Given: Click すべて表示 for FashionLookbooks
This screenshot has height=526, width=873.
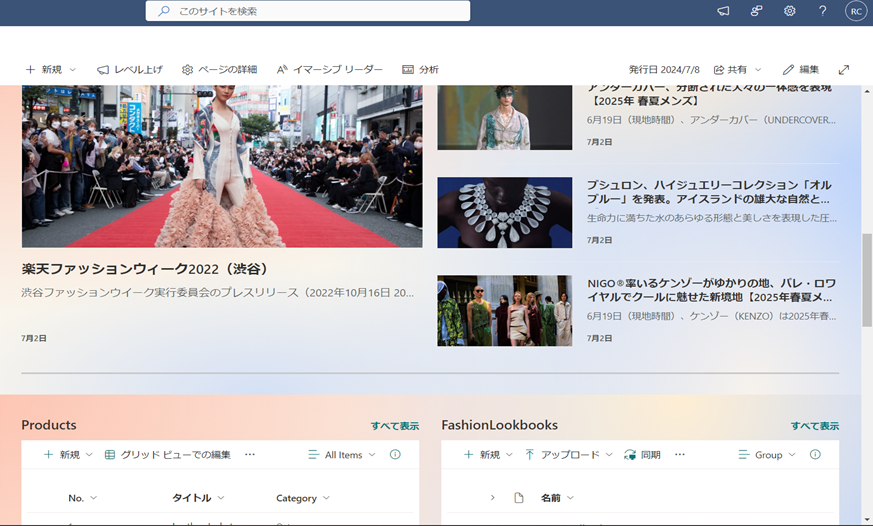Looking at the screenshot, I should (815, 426).
